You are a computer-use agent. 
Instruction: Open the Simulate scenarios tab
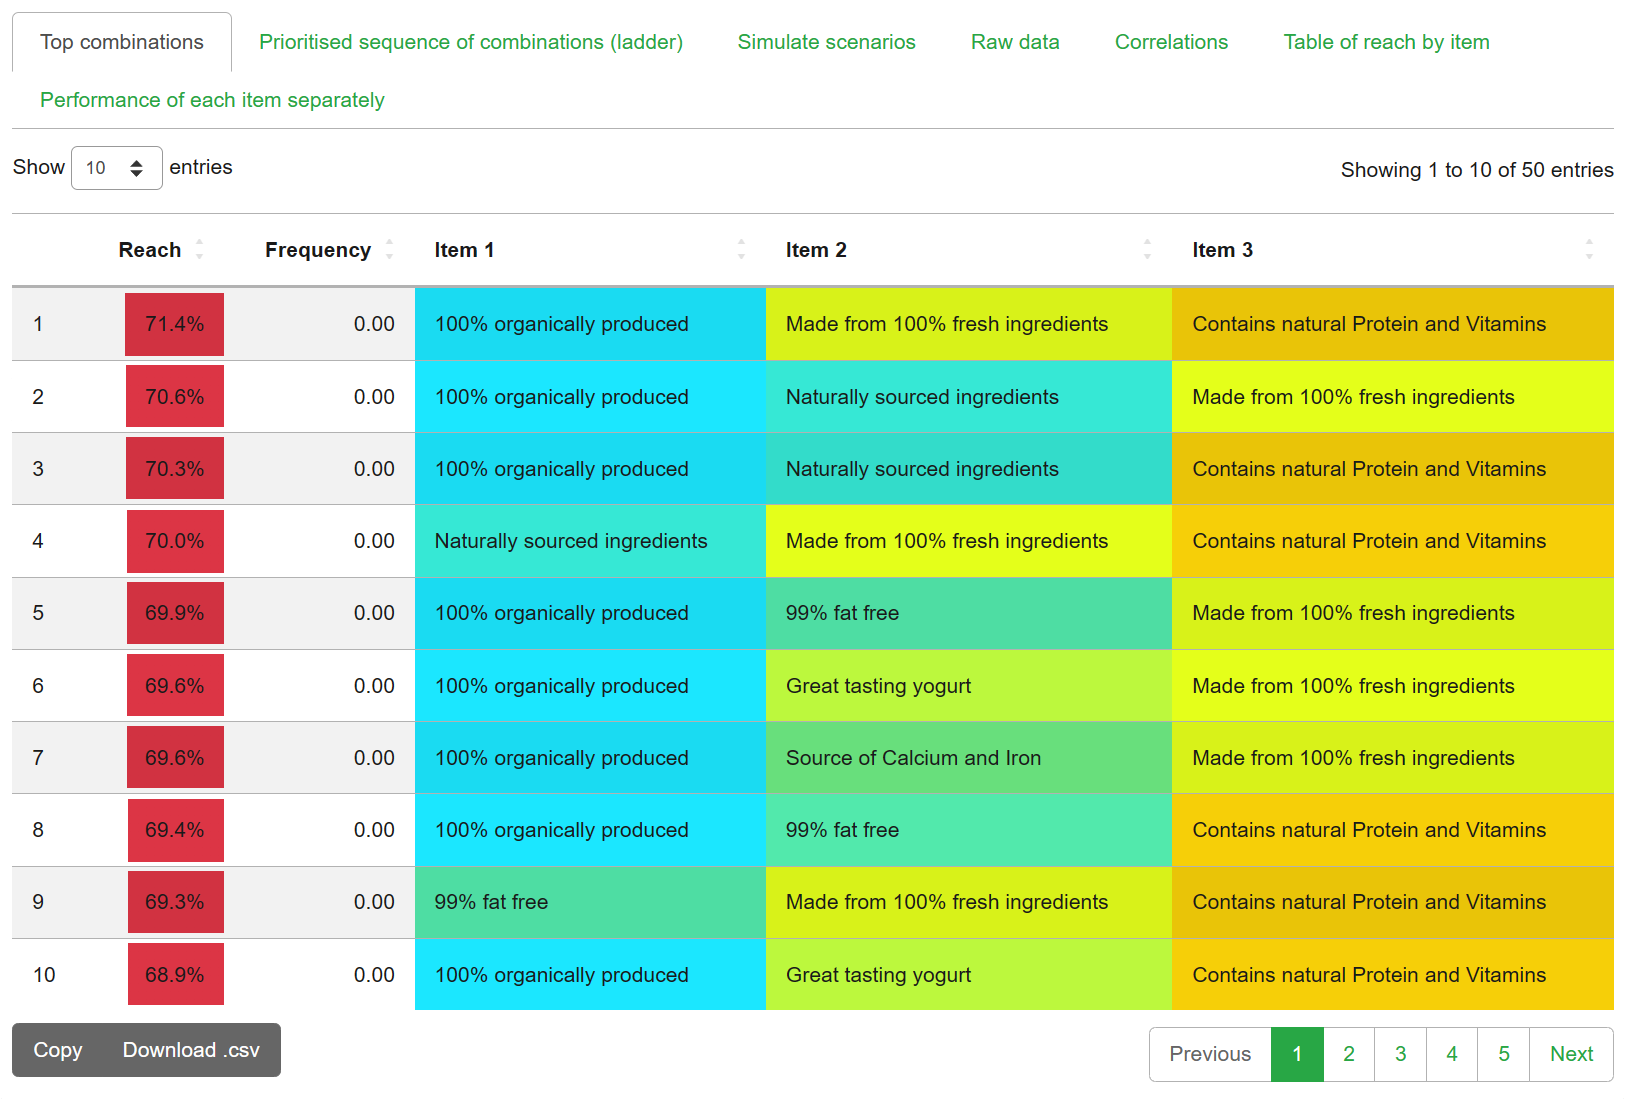[826, 42]
